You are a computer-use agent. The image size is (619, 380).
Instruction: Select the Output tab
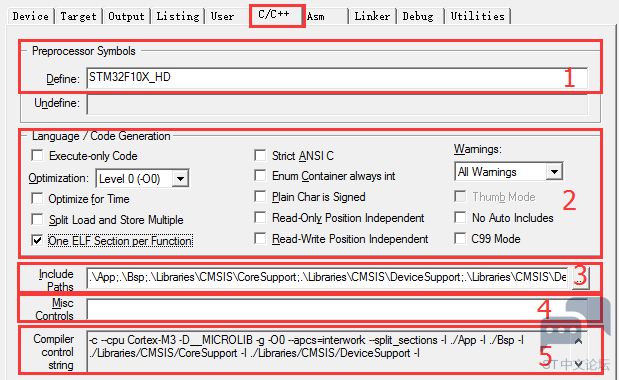(126, 16)
